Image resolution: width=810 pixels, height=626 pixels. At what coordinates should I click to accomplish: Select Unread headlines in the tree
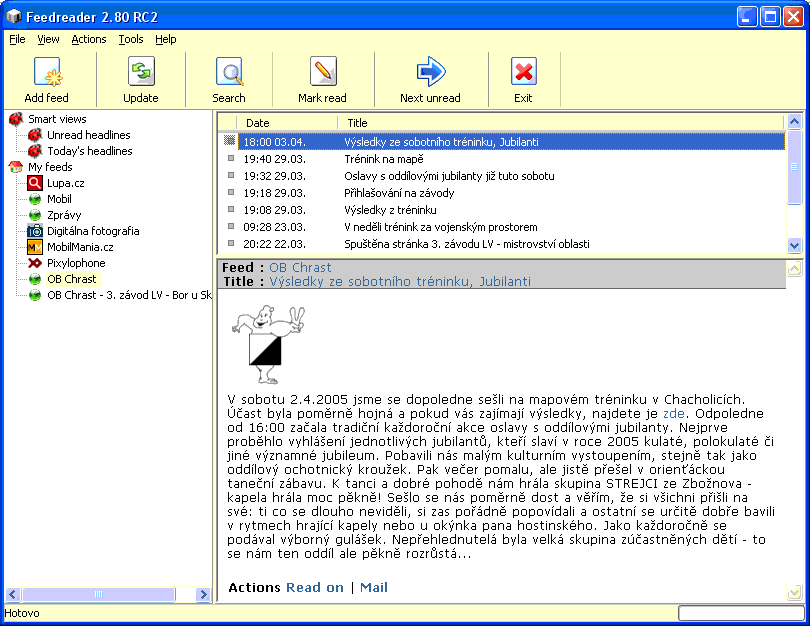[89, 135]
